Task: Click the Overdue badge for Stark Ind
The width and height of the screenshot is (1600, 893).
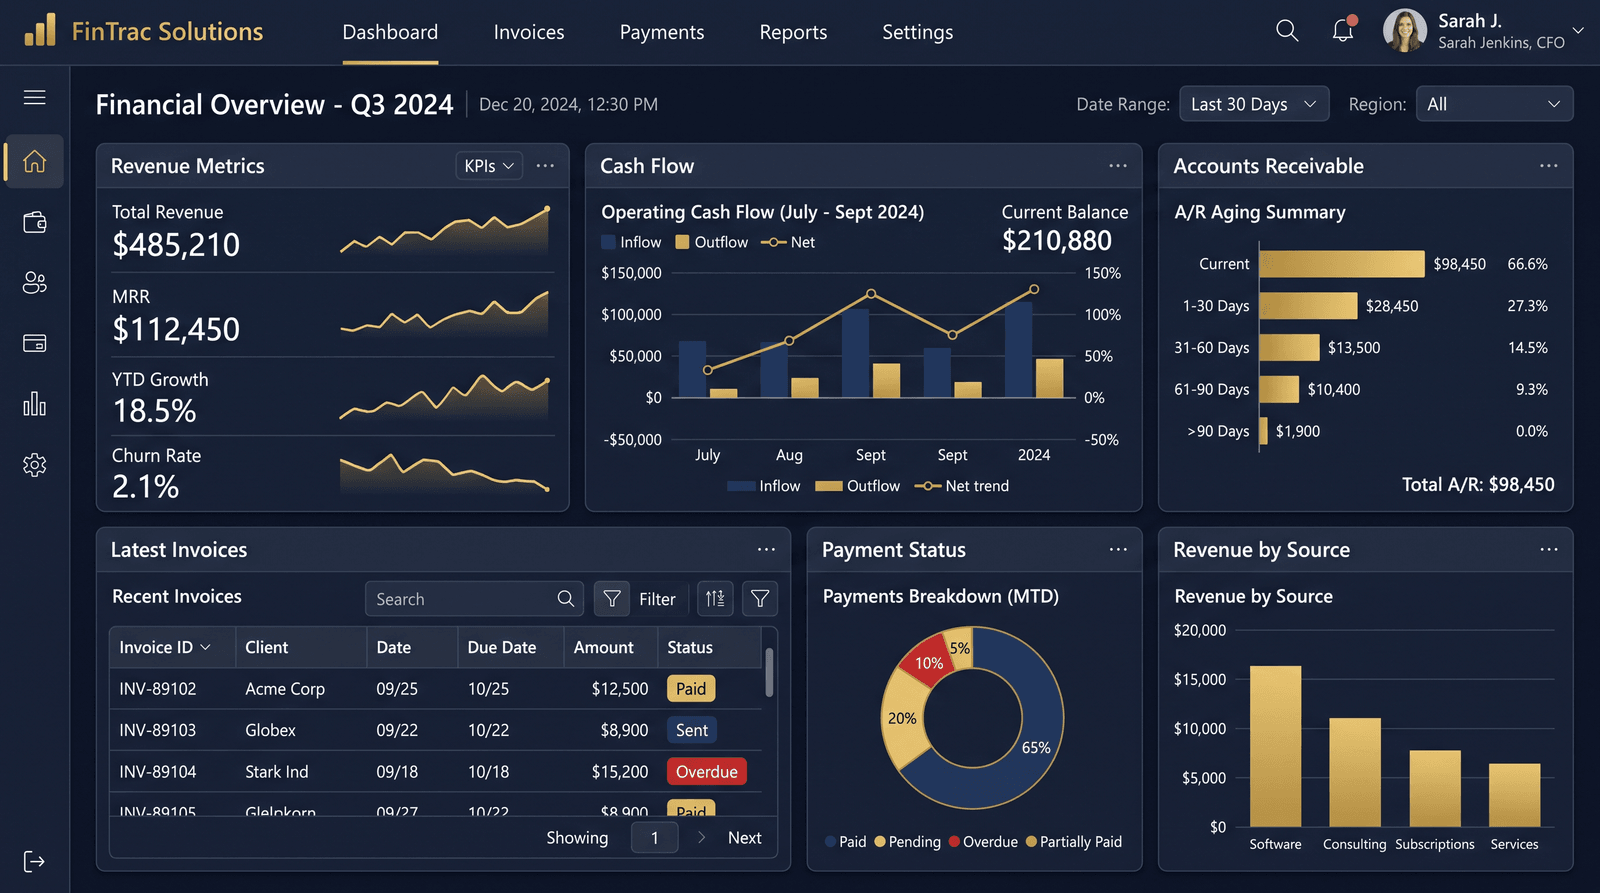Action: [x=707, y=771]
